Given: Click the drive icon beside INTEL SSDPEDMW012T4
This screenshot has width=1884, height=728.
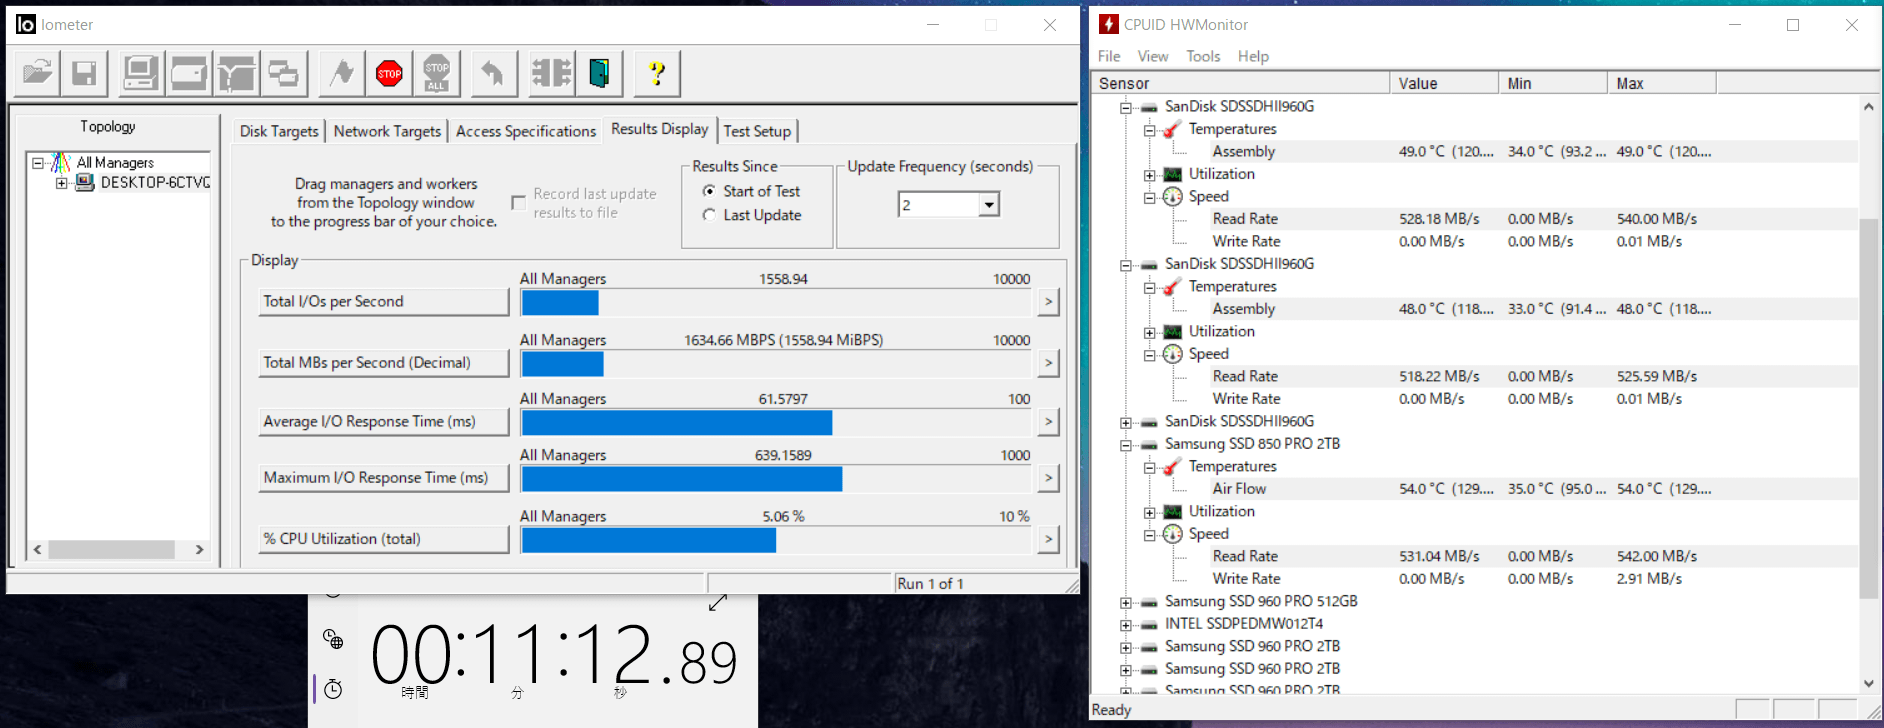Looking at the screenshot, I should (1149, 624).
